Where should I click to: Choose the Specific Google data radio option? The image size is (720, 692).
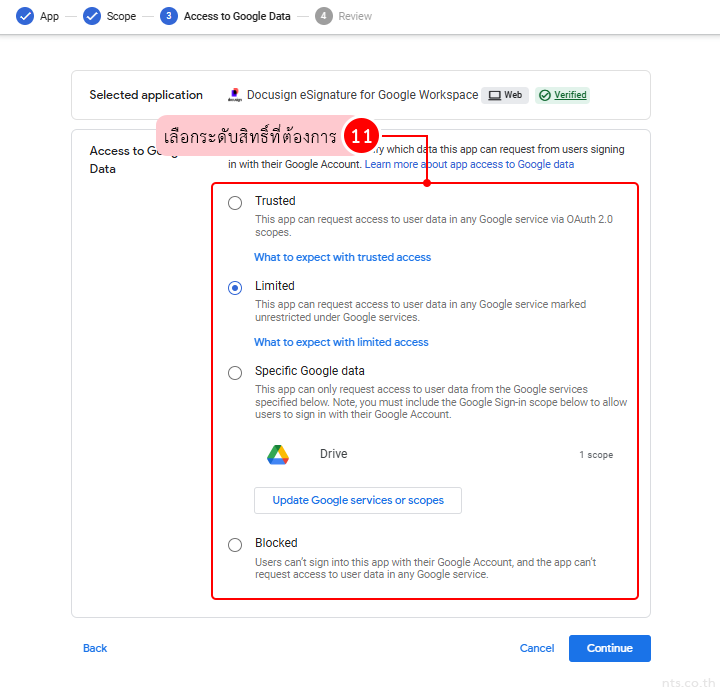click(235, 373)
